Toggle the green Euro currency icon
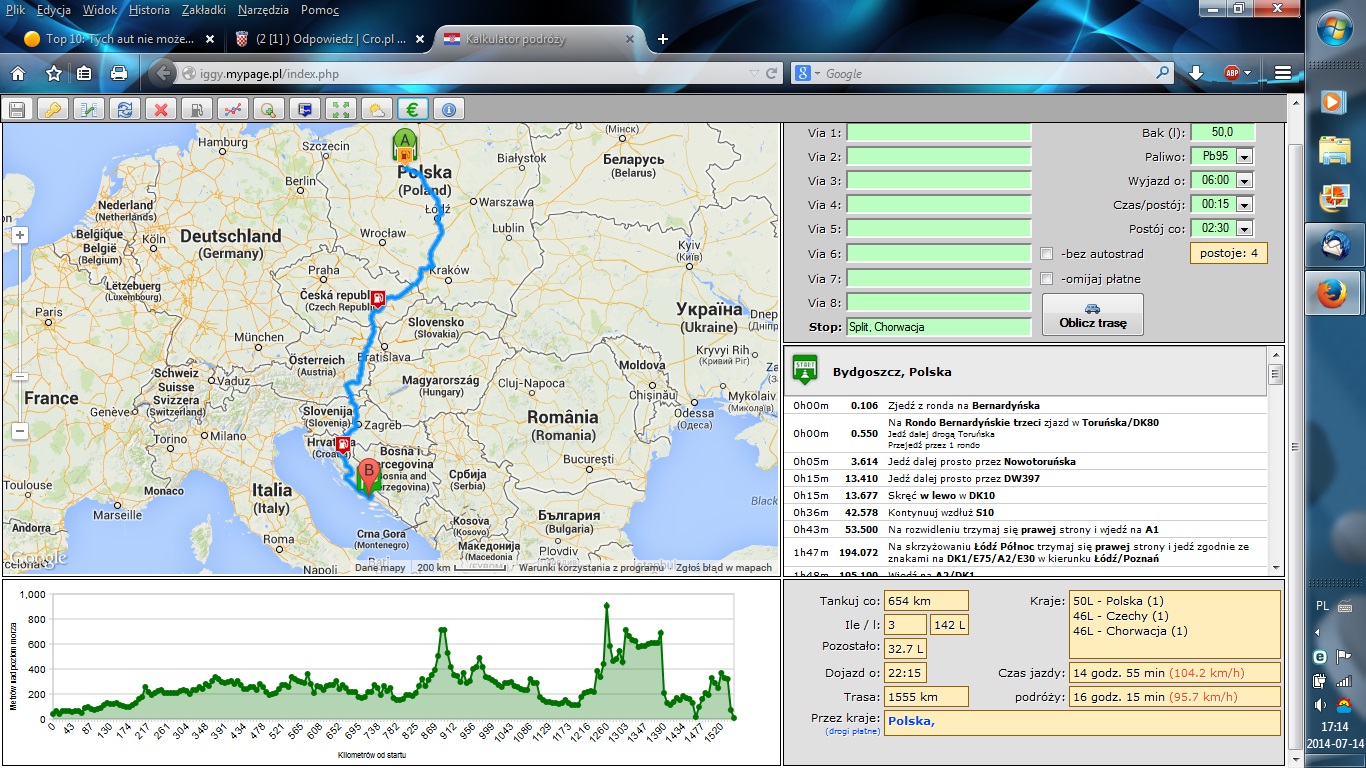Screen dimensions: 1366x768 click(411, 109)
